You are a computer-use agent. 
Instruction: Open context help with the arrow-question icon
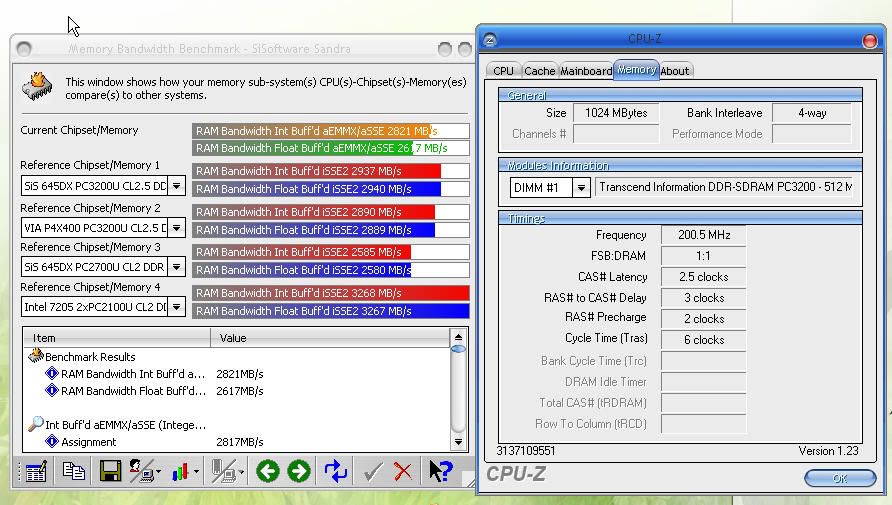point(440,471)
